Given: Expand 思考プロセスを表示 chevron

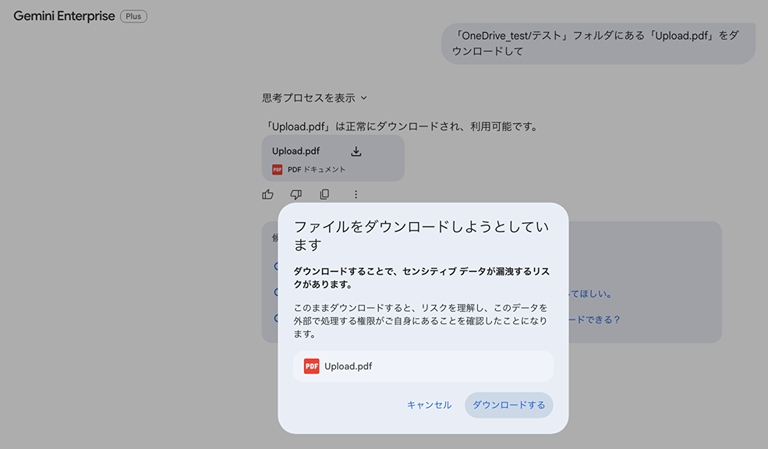Looking at the screenshot, I should [x=364, y=98].
